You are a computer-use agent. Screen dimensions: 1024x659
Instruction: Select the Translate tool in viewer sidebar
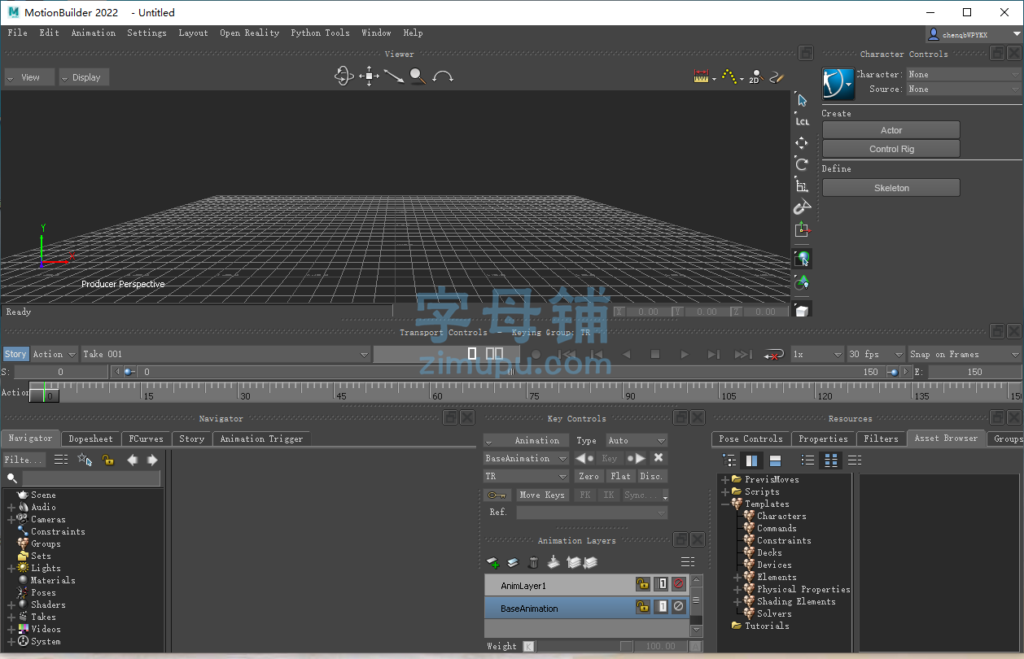click(x=802, y=142)
